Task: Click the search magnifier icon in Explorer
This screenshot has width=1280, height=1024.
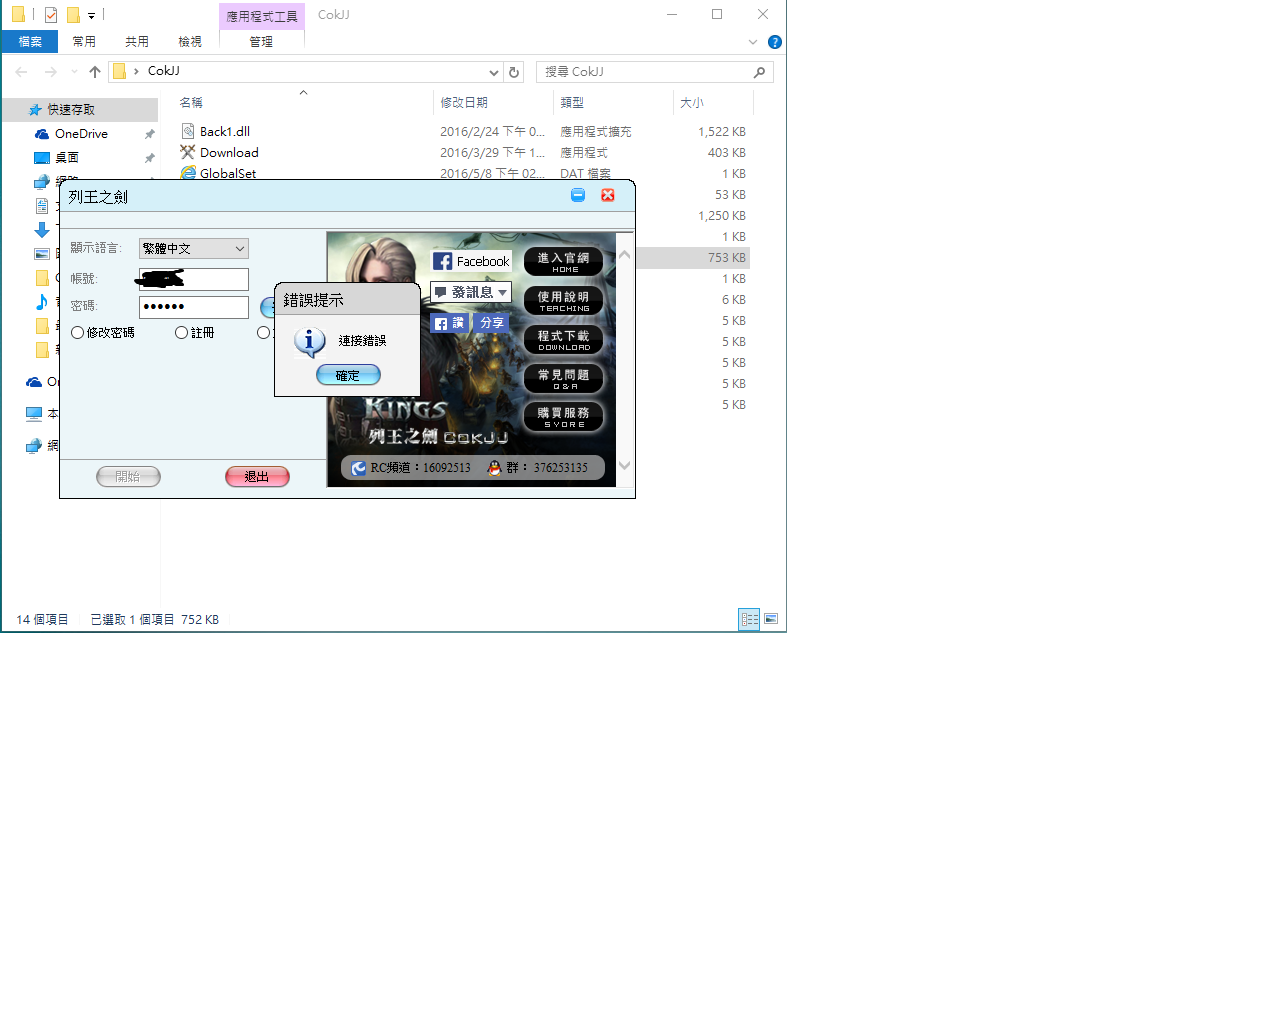Action: click(759, 72)
